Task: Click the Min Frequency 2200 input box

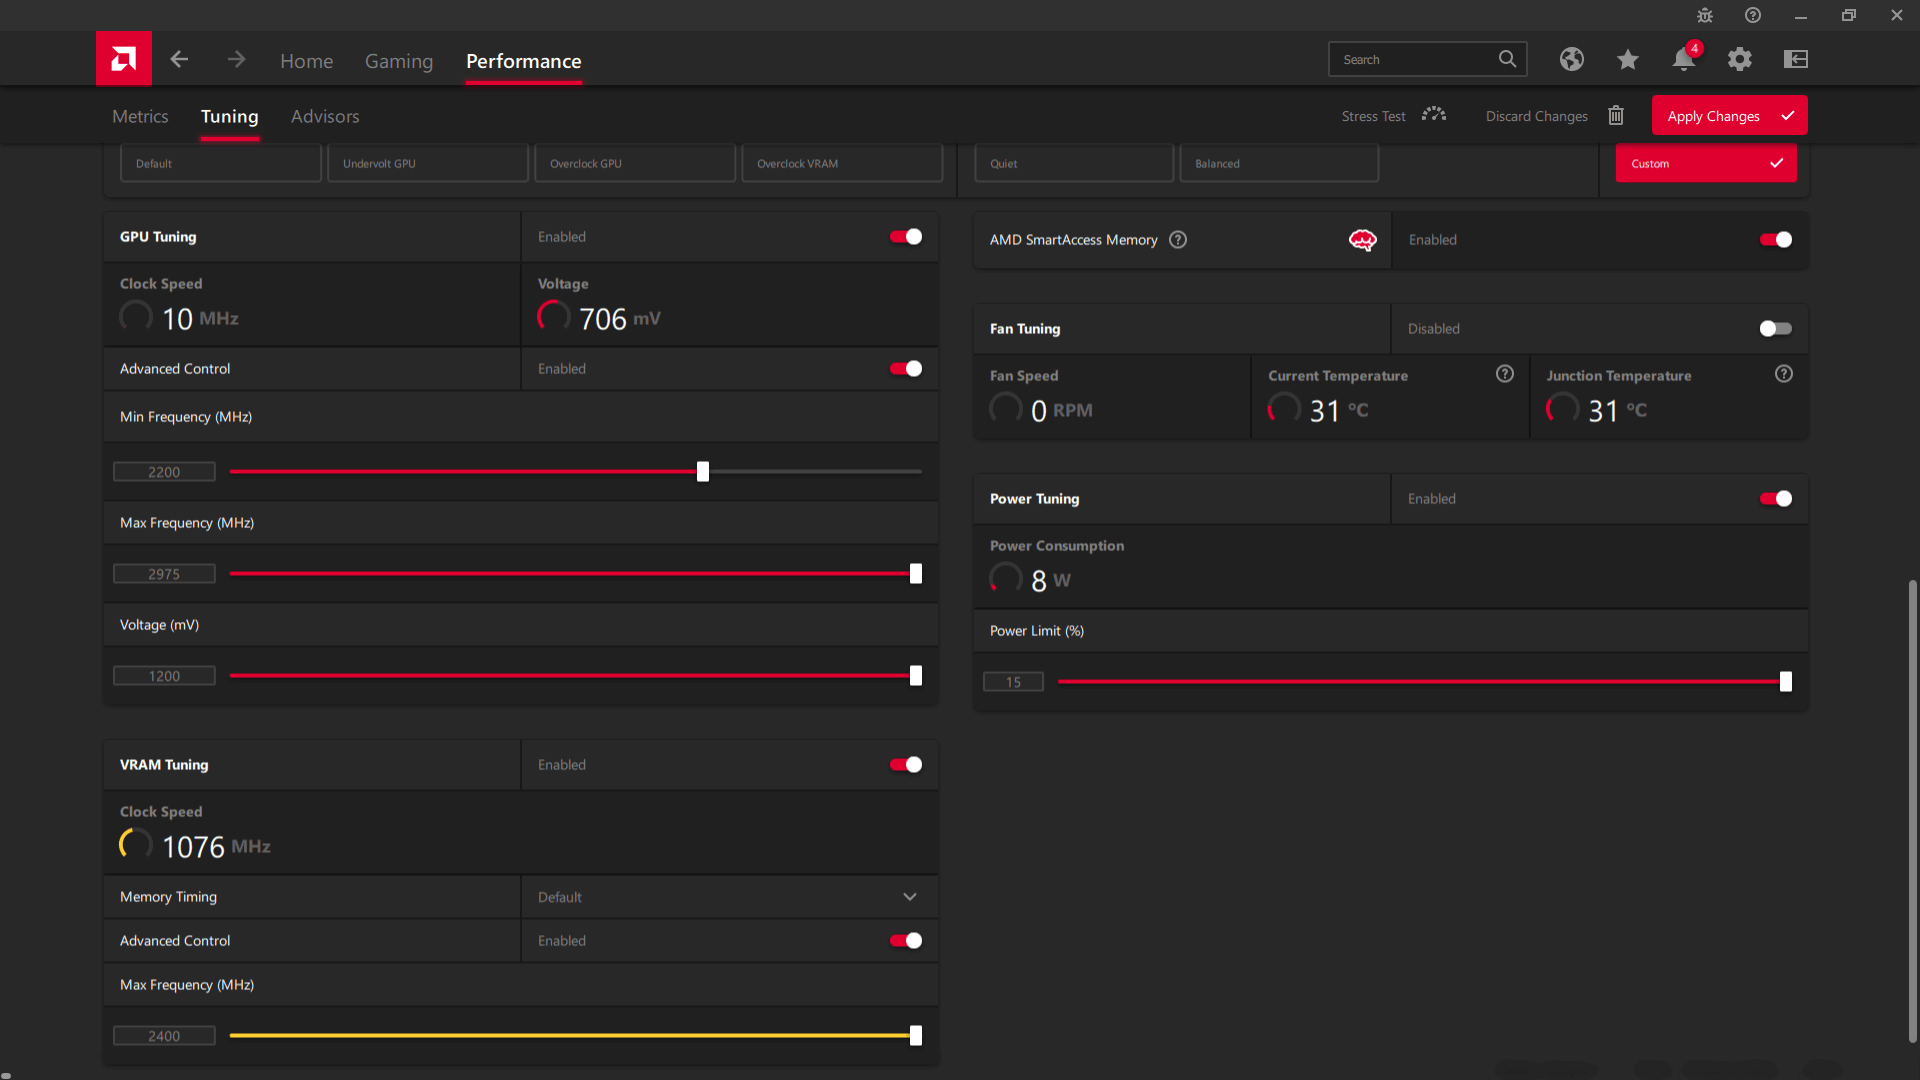Action: [164, 472]
